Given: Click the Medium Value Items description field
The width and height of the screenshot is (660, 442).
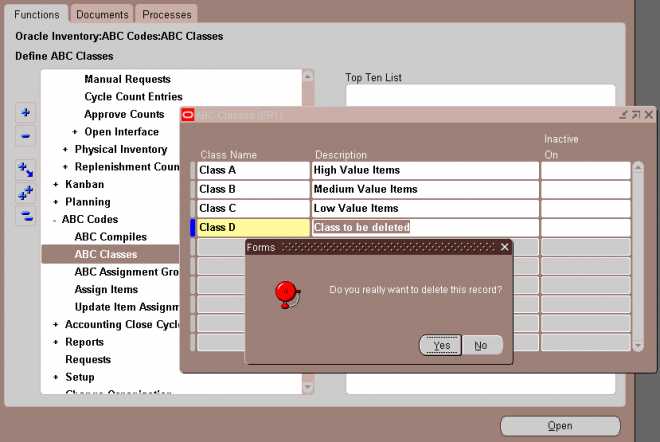Looking at the screenshot, I should pos(425,189).
